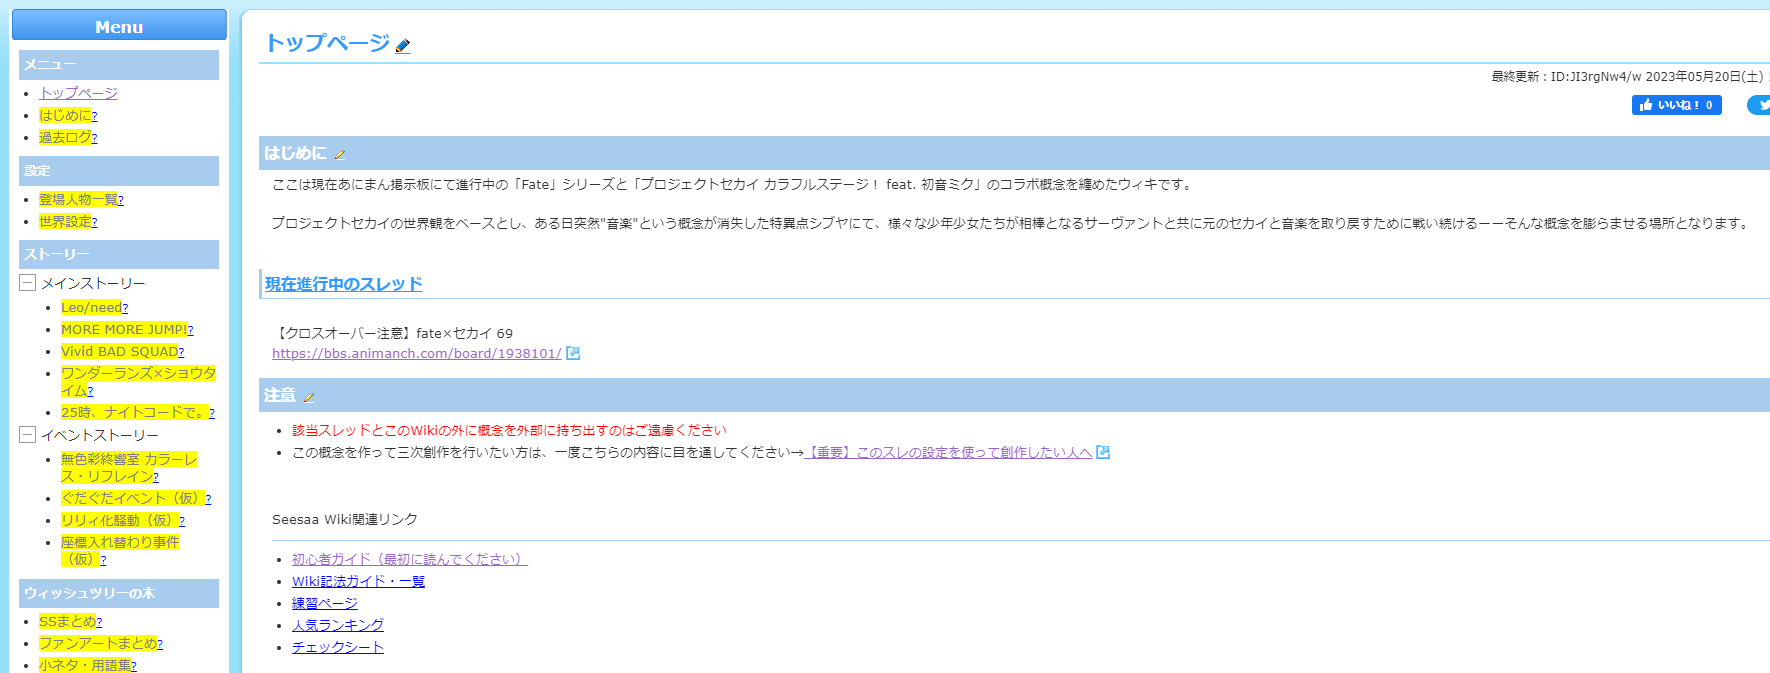The width and height of the screenshot is (1770, 673).
Task: Open the ワンダーランズ×ショウタイム story link
Action: pos(138,381)
